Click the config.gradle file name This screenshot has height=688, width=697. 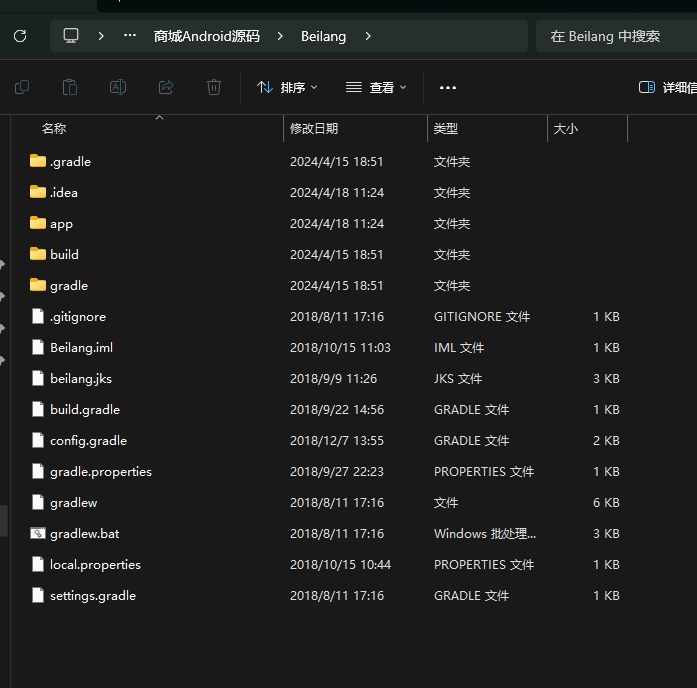point(88,441)
